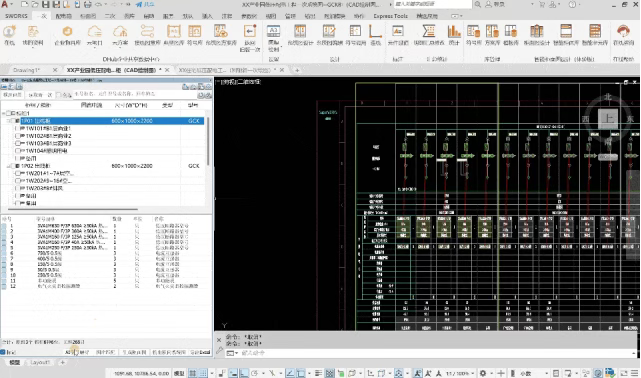Click the keyword search field in title bar
This screenshot has height=378, width=641.
(433, 4)
